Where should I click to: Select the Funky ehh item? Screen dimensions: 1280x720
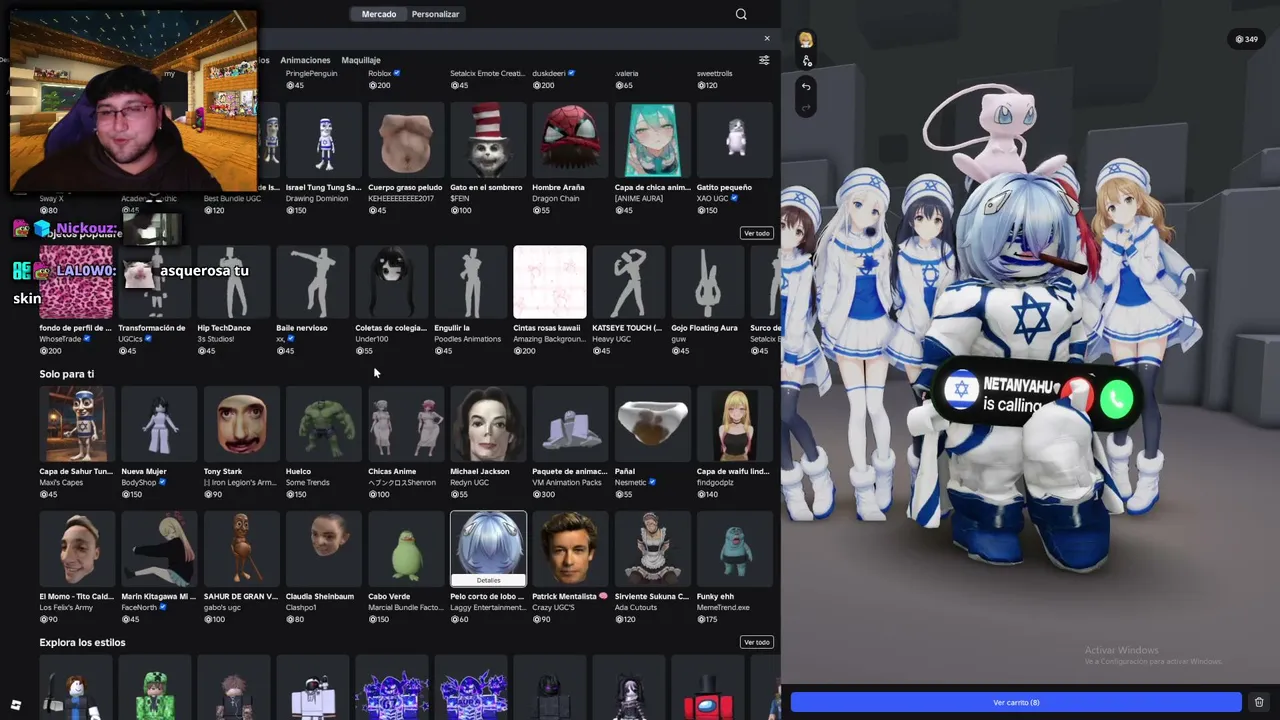(735, 549)
